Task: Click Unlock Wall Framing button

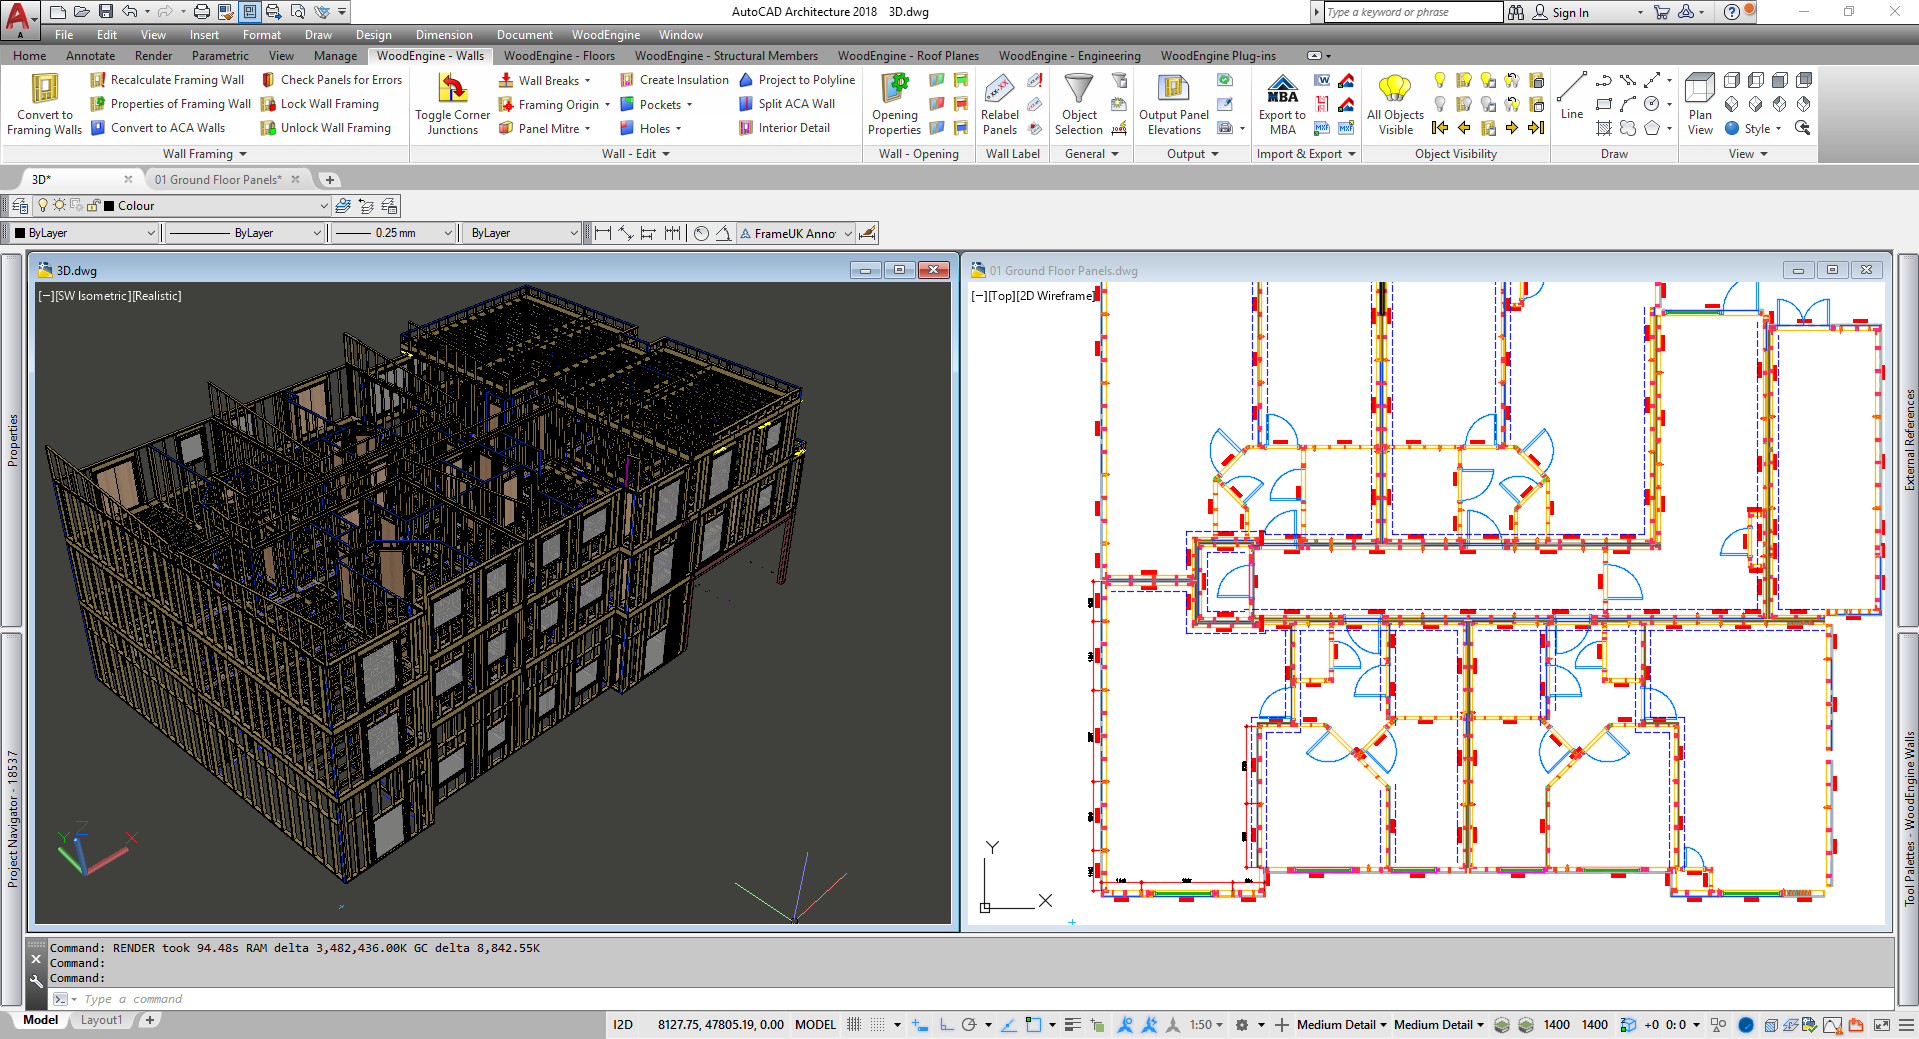Action: tap(326, 128)
